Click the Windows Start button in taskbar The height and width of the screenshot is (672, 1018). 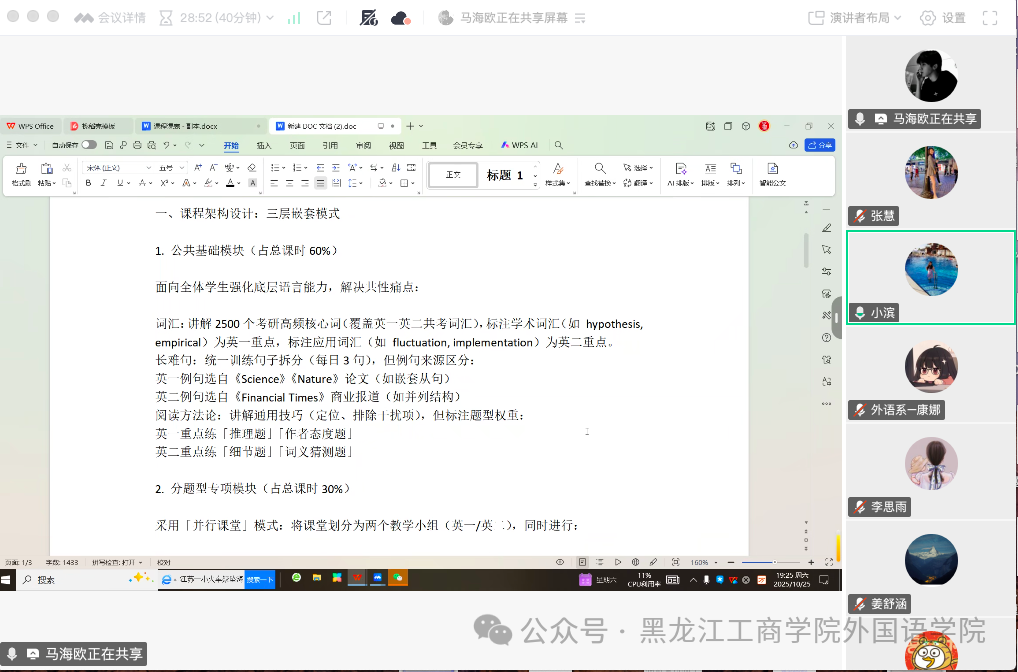pos(9,579)
